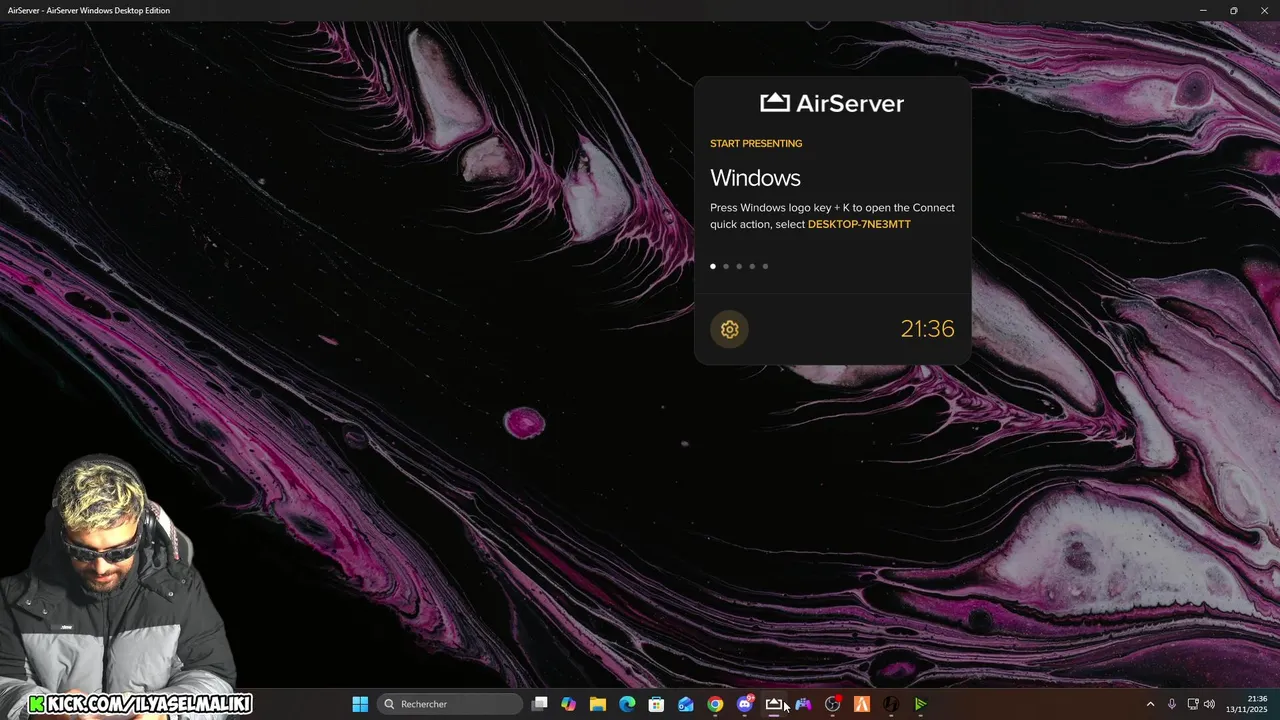
Task: Open AirServer settings with the gear icon
Action: click(729, 329)
